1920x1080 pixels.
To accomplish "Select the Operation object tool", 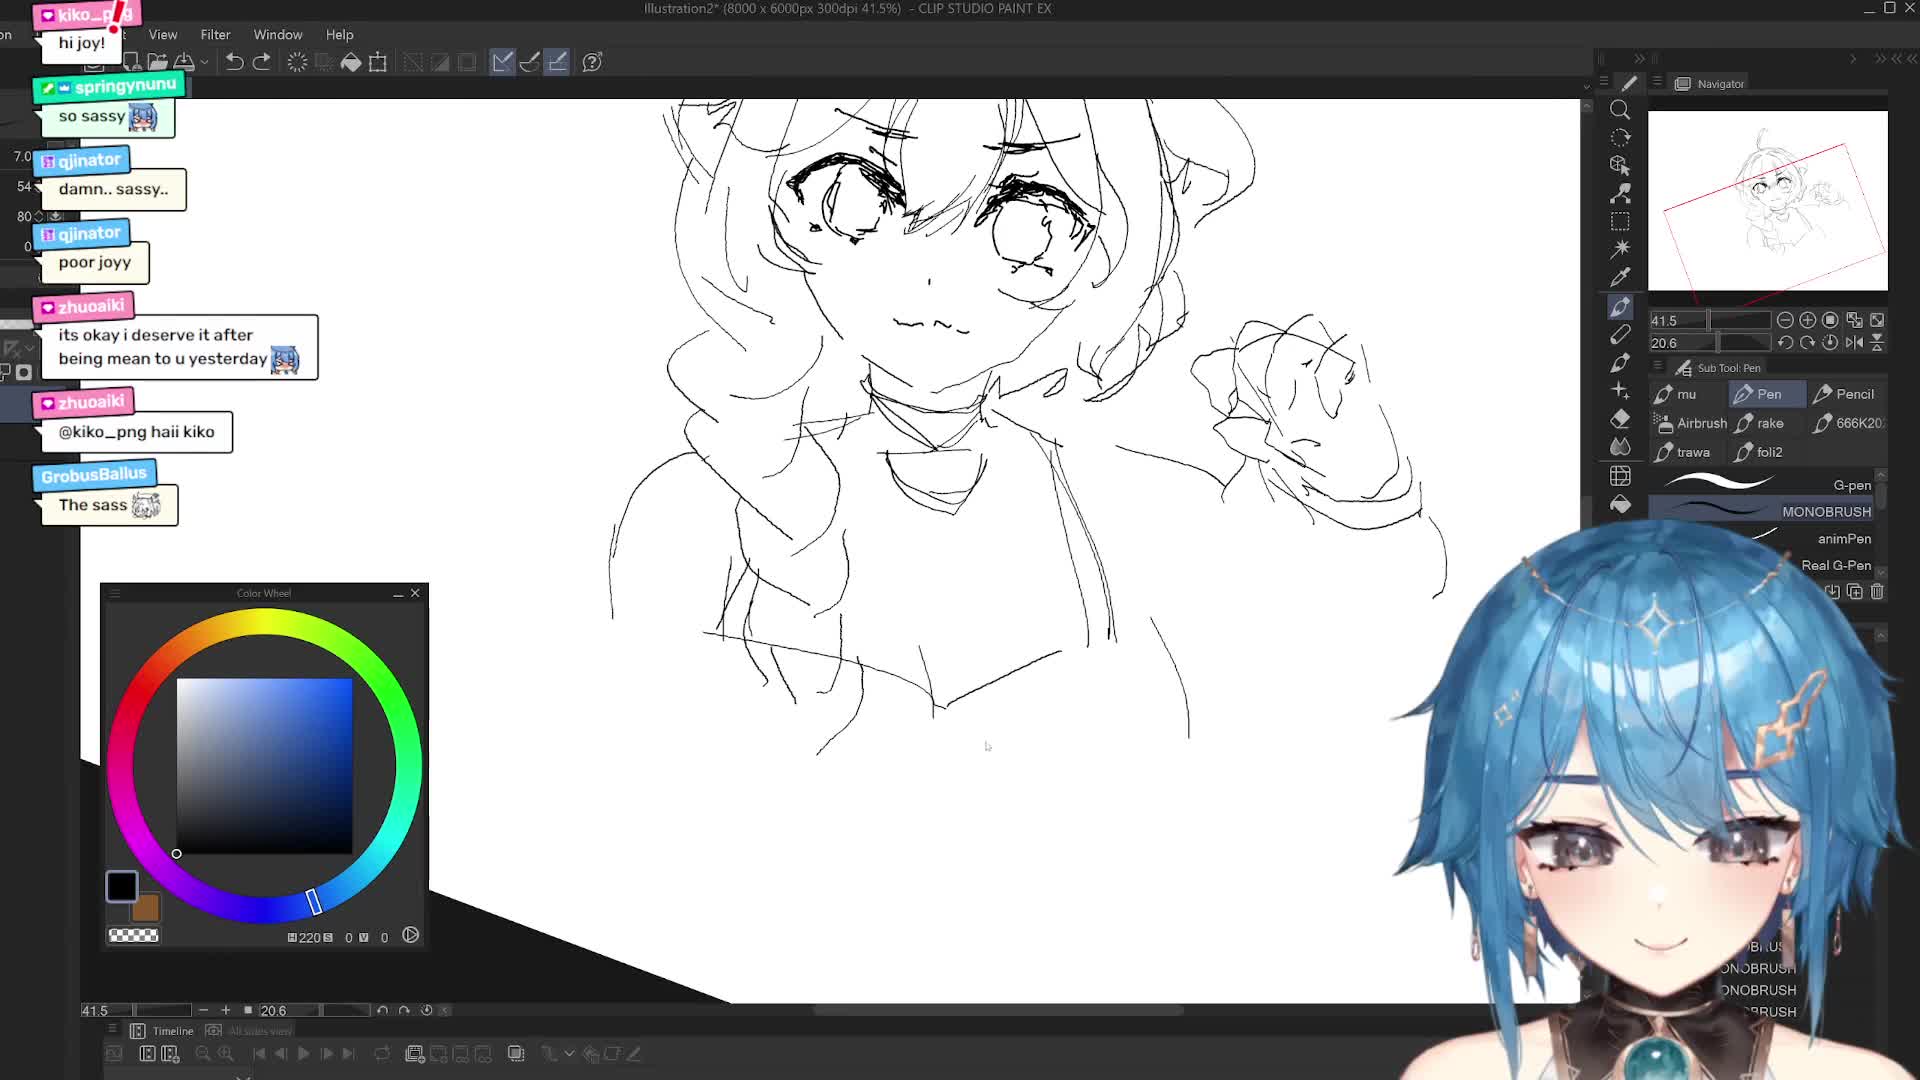I will (x=1620, y=165).
